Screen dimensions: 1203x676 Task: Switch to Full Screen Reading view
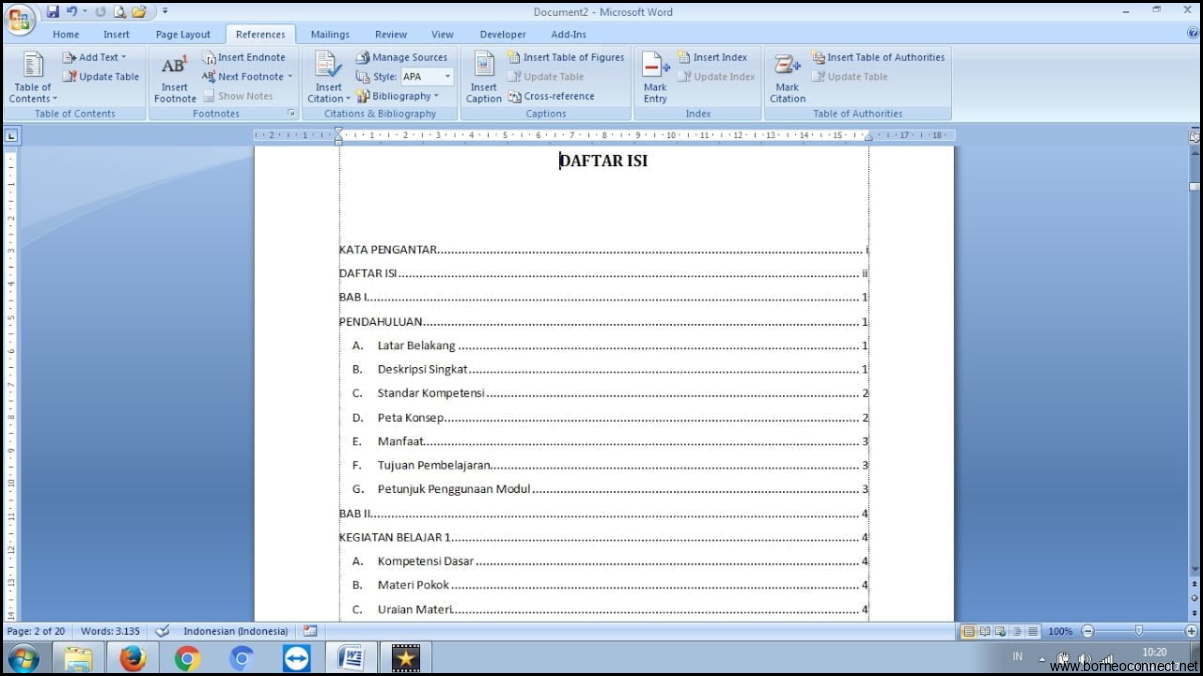(x=984, y=632)
